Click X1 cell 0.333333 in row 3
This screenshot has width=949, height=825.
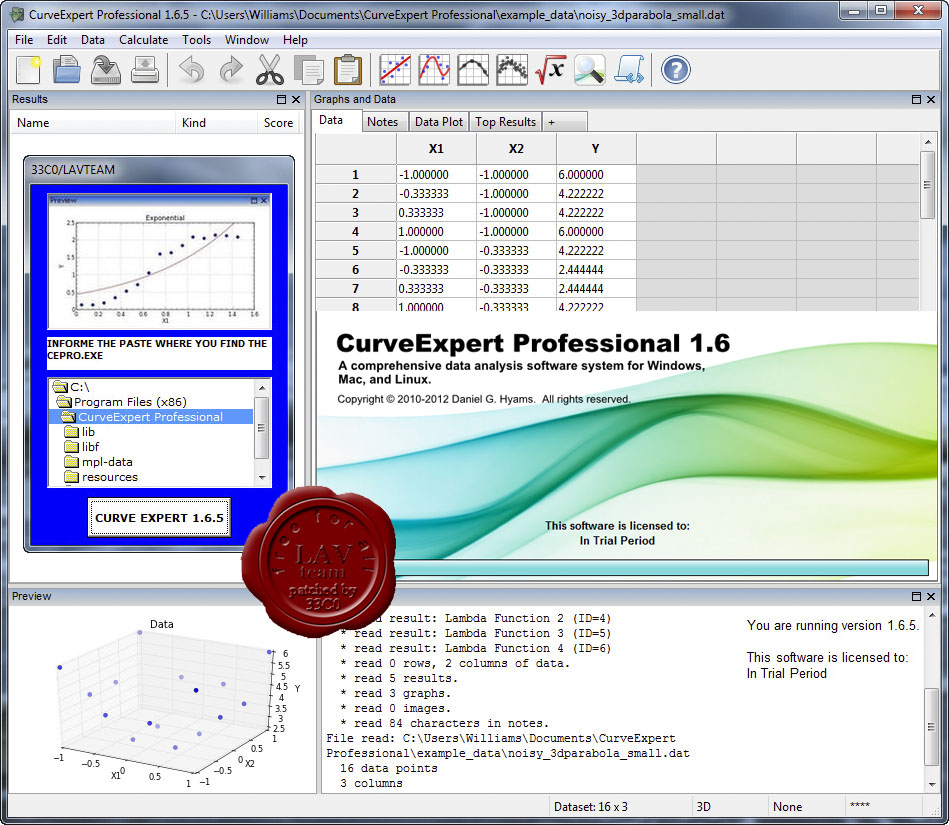436,213
